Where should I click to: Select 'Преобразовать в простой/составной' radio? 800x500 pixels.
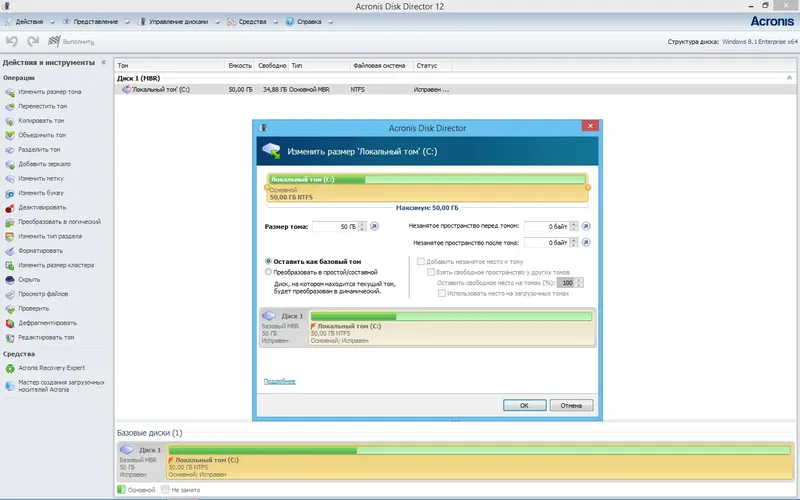pos(268,272)
